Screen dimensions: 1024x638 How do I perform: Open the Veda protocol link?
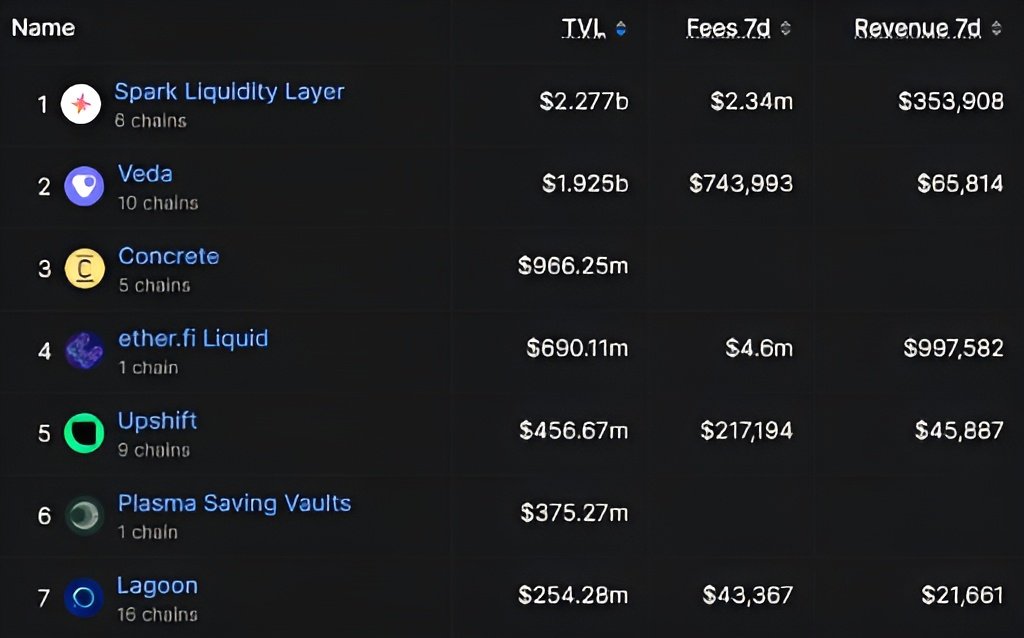(145, 174)
